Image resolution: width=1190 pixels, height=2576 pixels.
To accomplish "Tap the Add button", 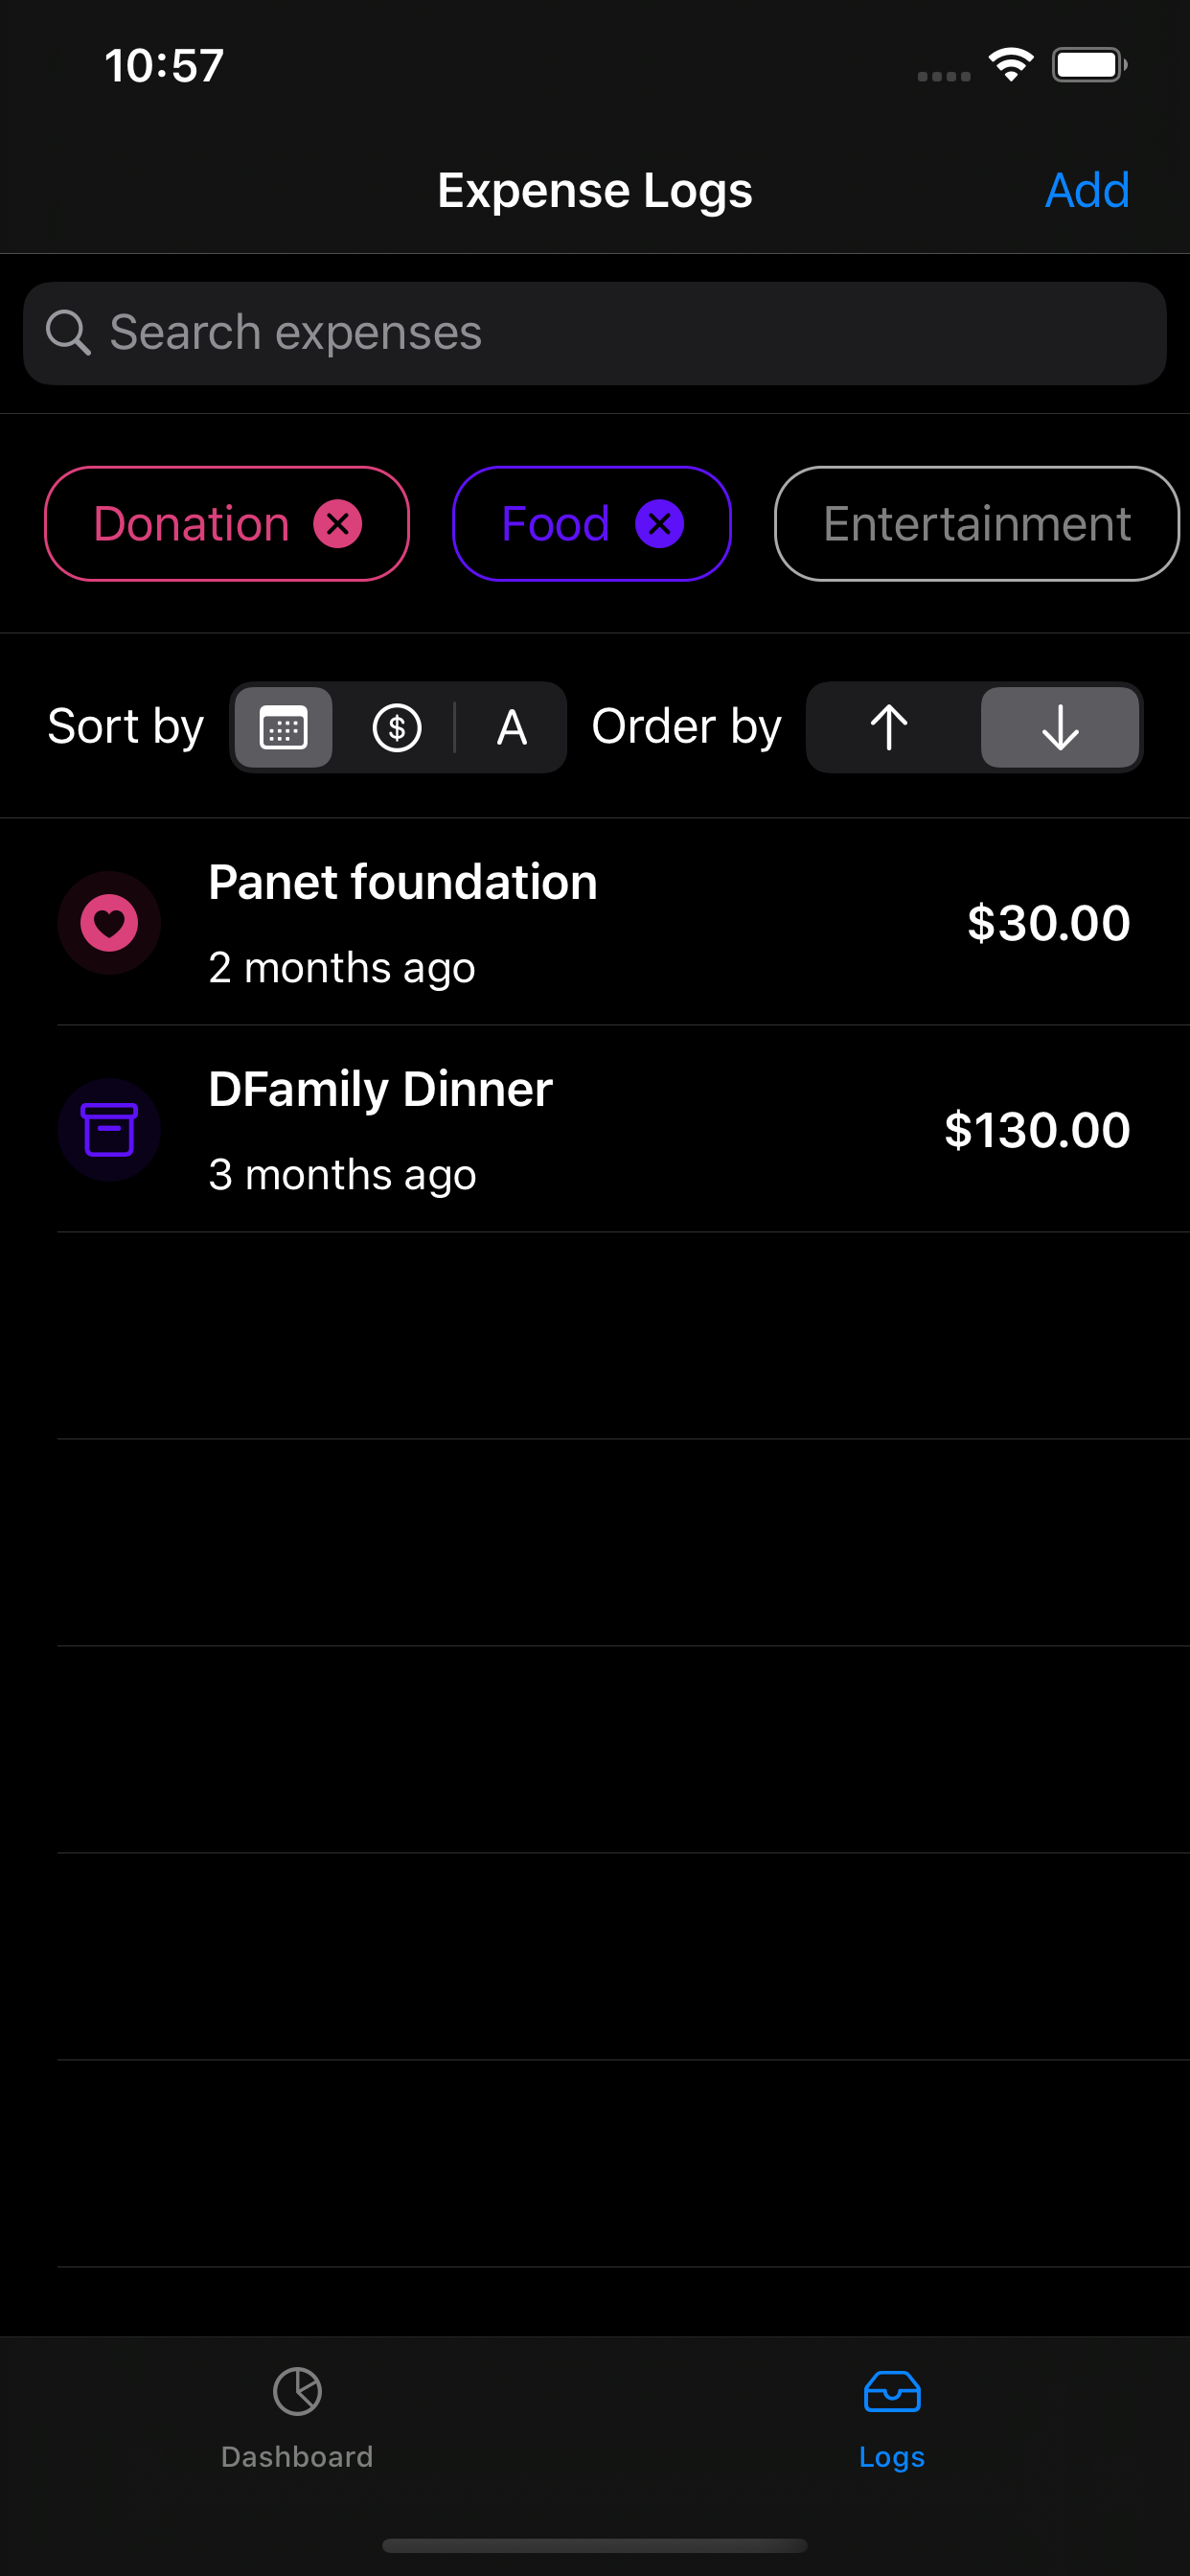I will [1087, 190].
